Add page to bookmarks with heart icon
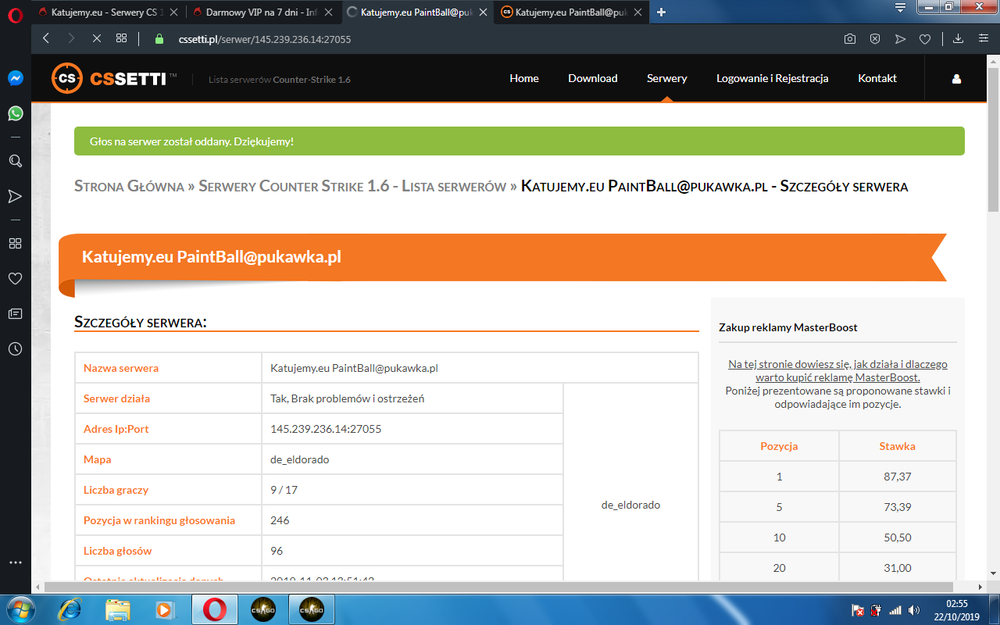This screenshot has width=1000, height=625. click(x=925, y=39)
